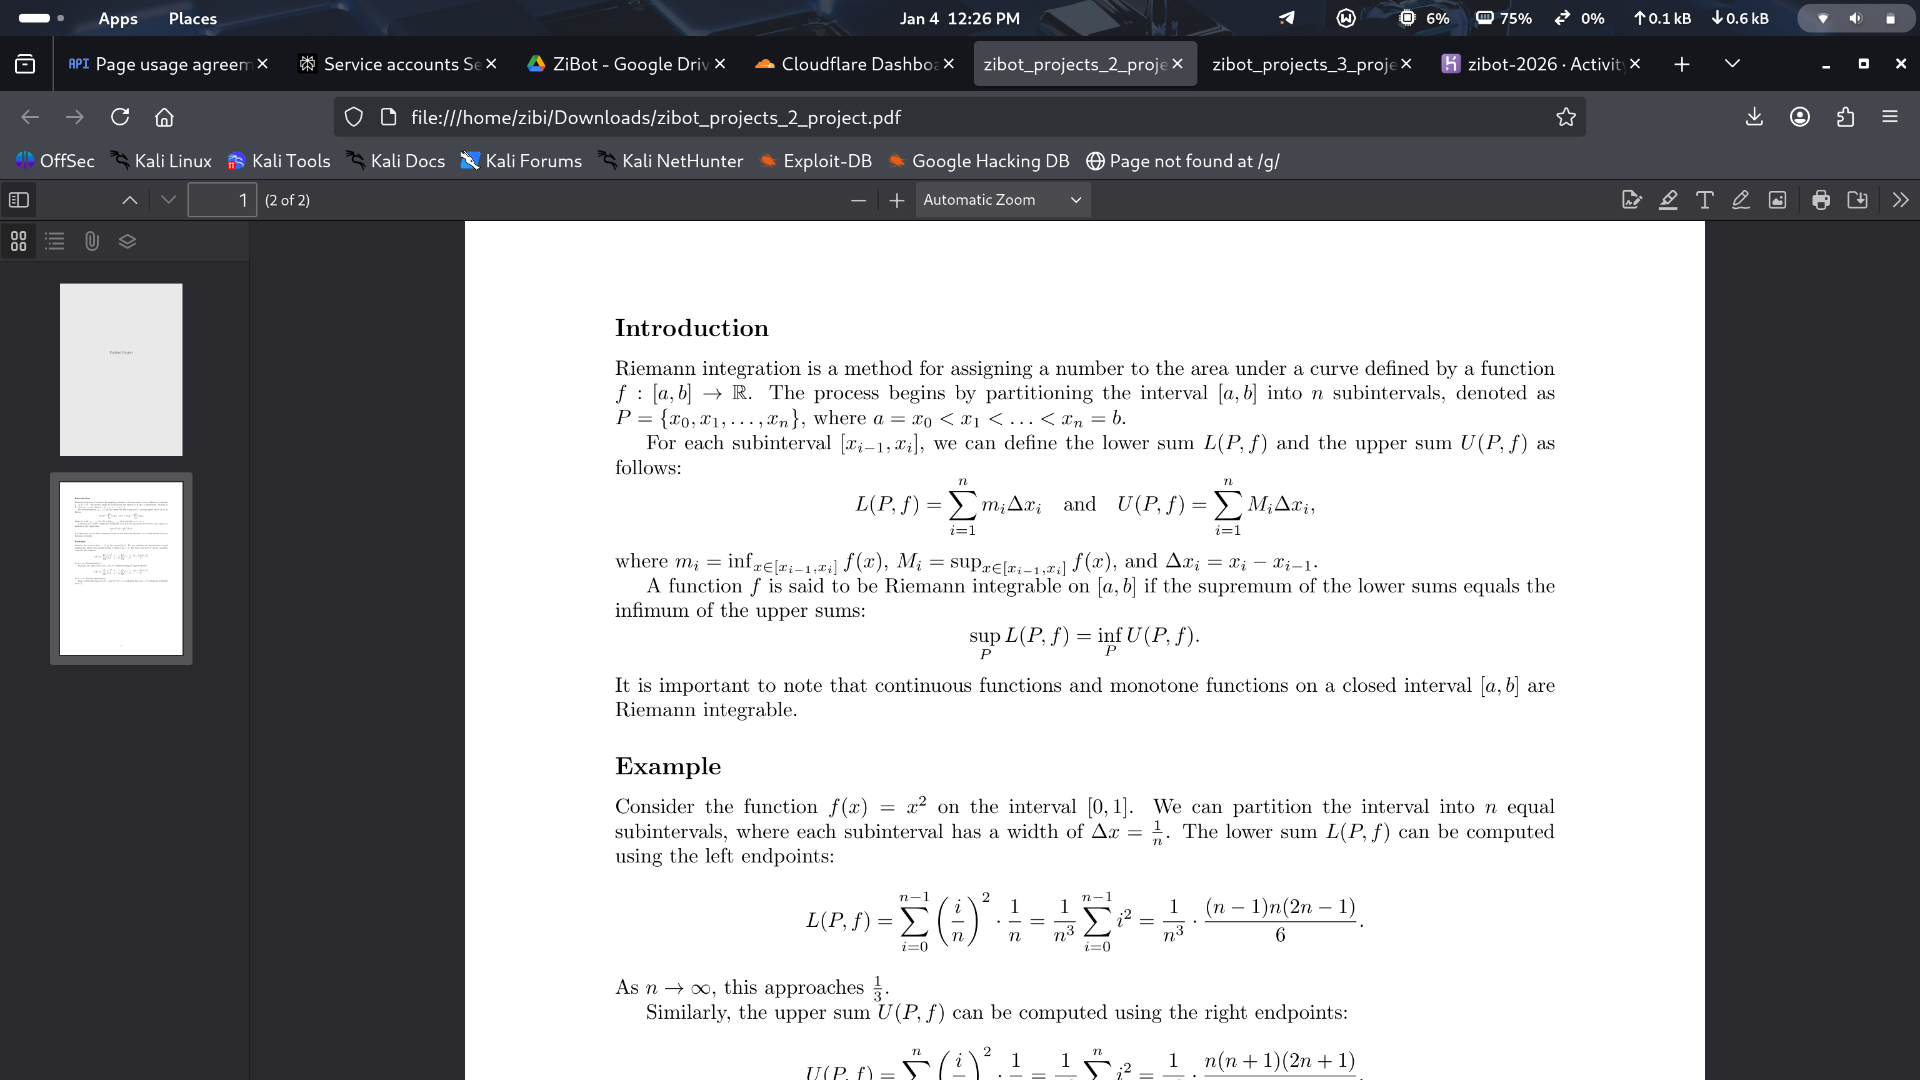Image resolution: width=1920 pixels, height=1080 pixels.
Task: Zoom out of the PDF
Action: 858,200
